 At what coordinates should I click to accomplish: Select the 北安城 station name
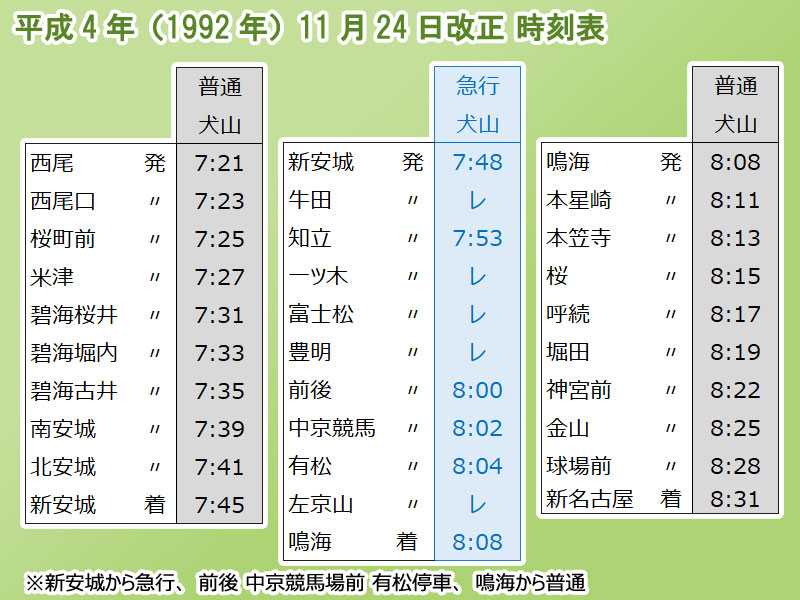coord(63,467)
